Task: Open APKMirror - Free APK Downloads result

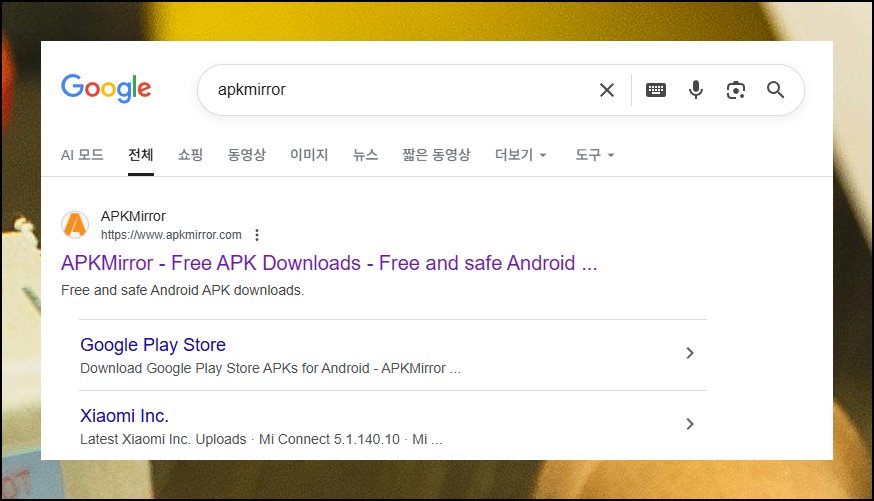Action: coord(329,263)
